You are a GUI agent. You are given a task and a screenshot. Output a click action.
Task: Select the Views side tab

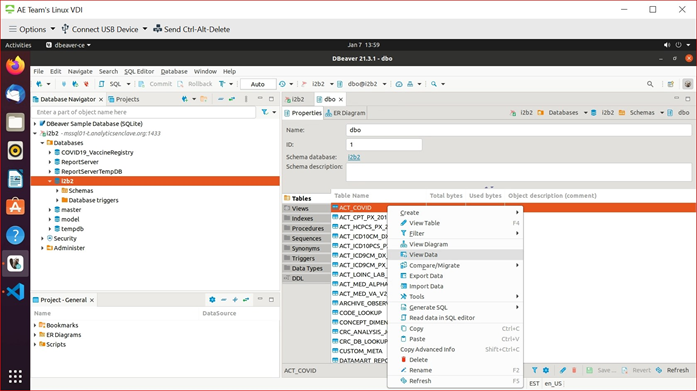pos(306,208)
